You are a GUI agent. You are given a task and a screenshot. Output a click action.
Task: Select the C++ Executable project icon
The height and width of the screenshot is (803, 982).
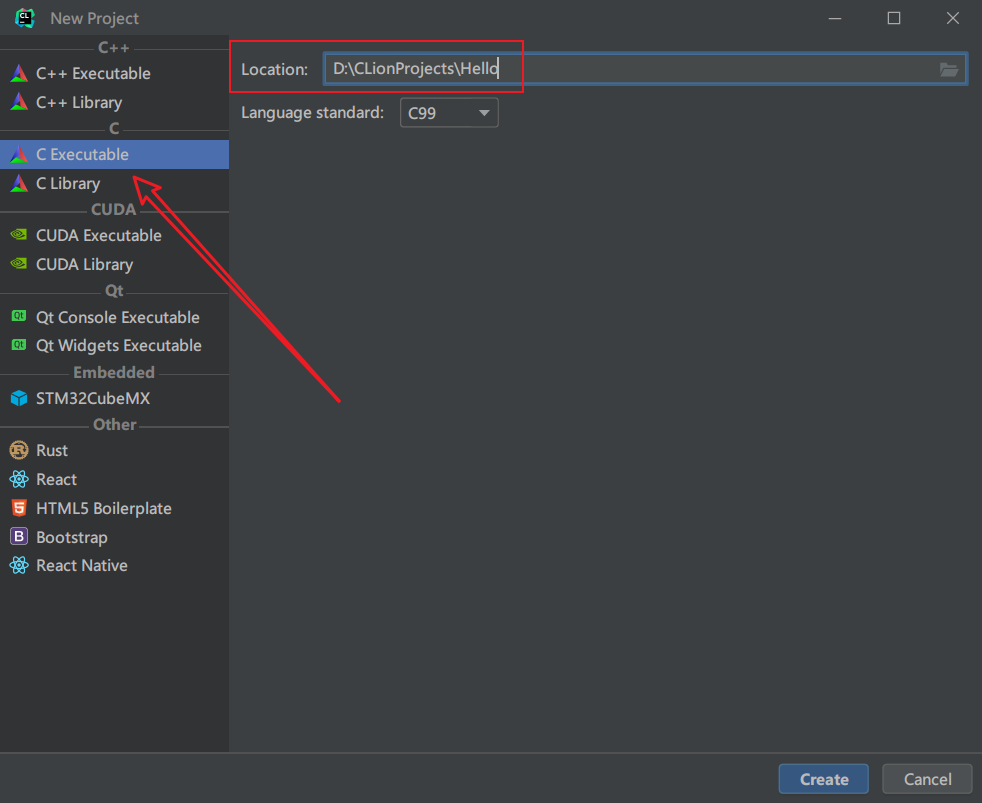(x=19, y=73)
